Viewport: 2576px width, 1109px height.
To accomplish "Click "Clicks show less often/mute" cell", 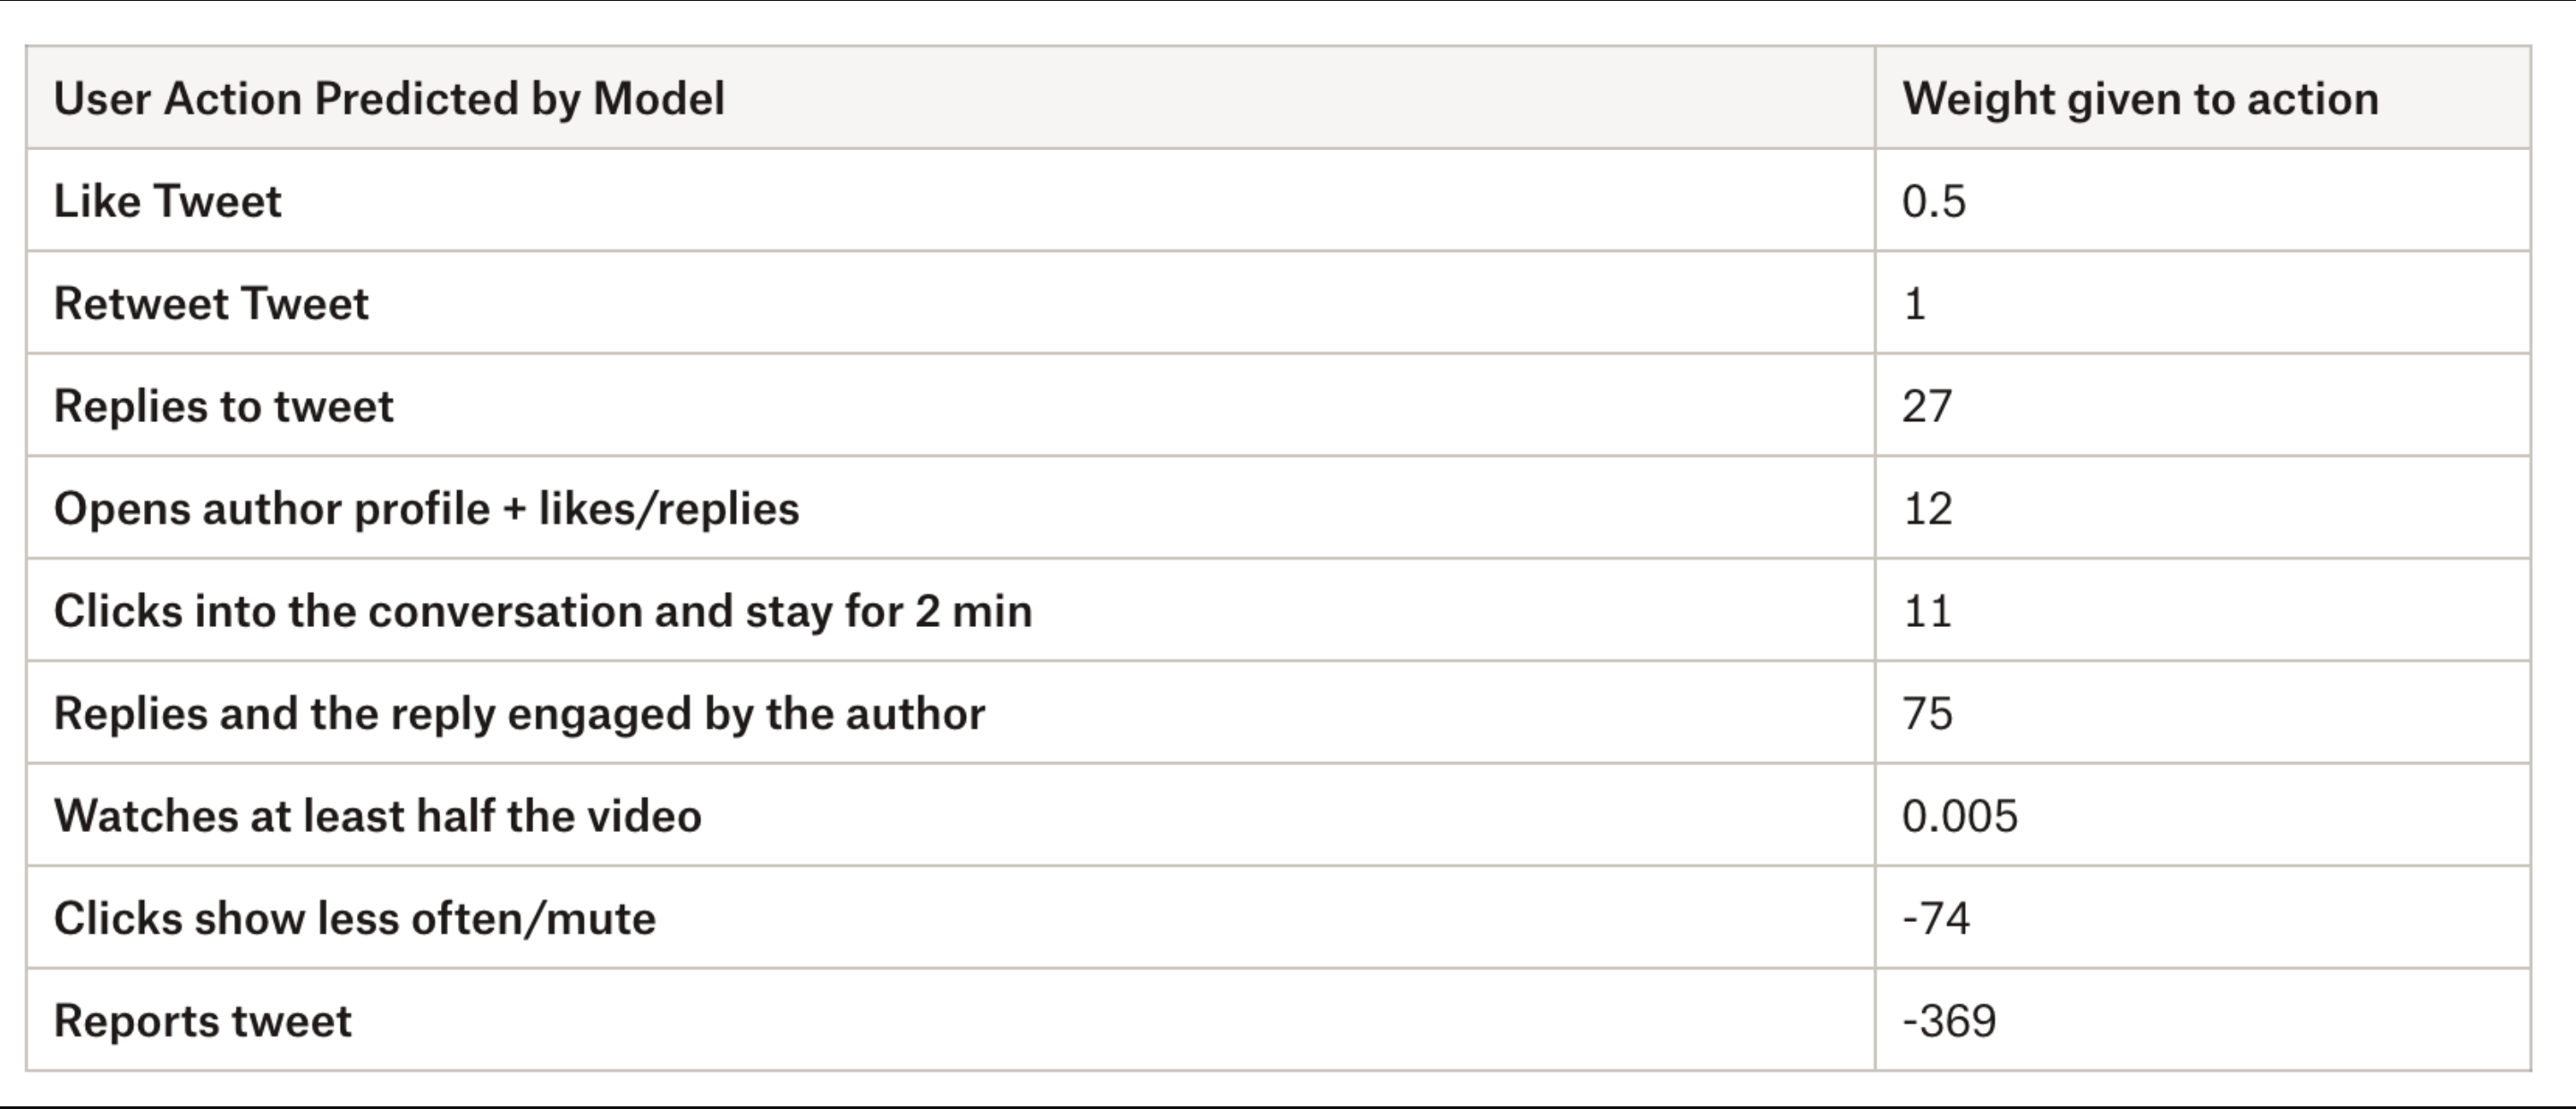I will click(x=354, y=918).
